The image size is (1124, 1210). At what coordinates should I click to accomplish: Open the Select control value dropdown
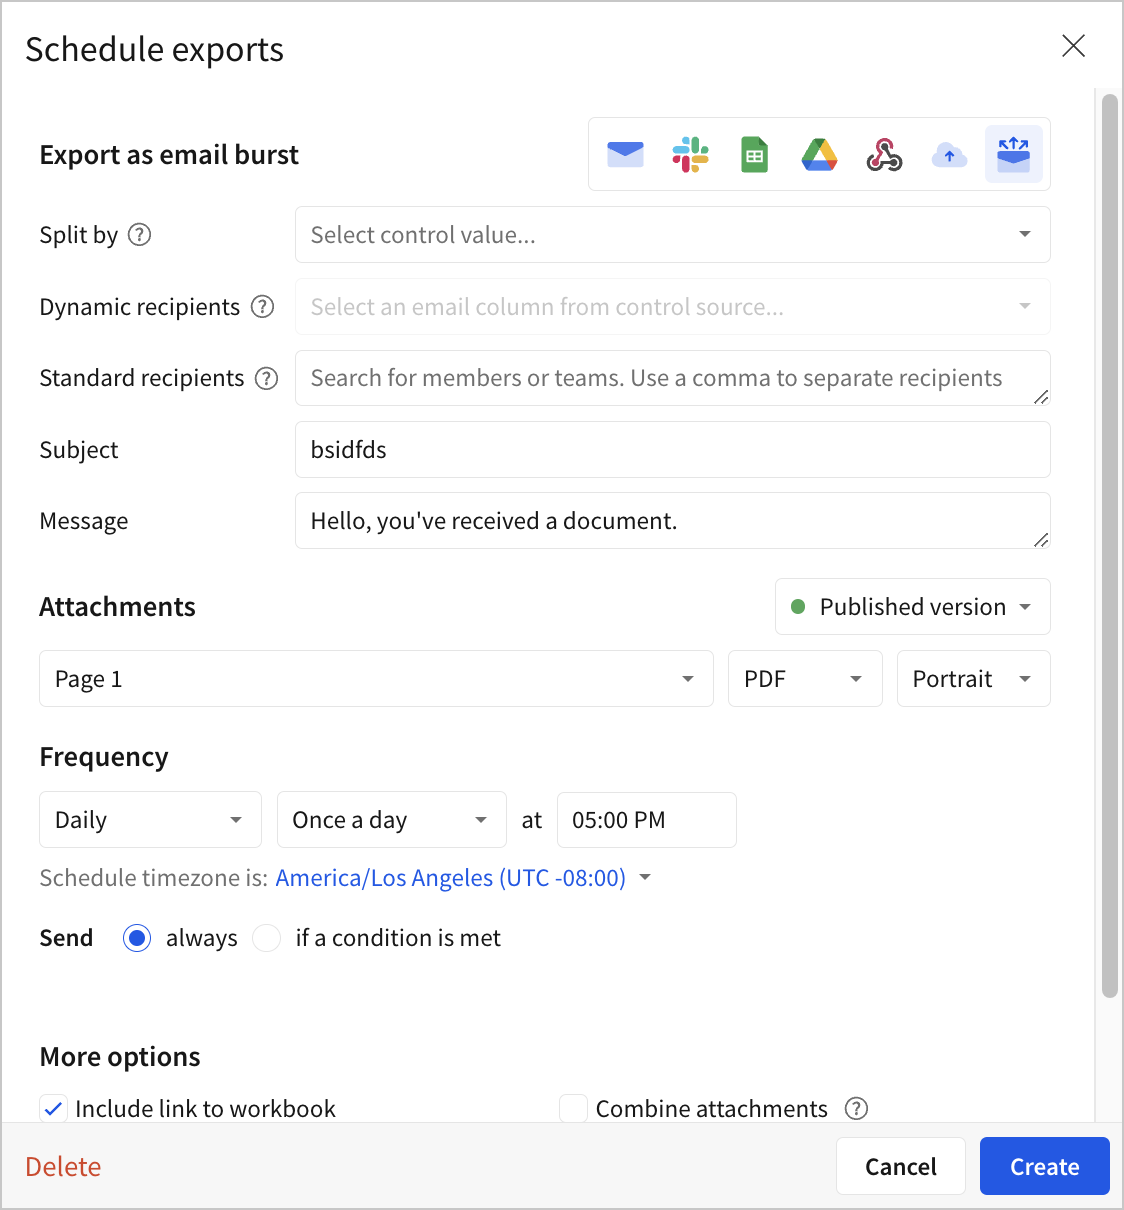tap(673, 235)
